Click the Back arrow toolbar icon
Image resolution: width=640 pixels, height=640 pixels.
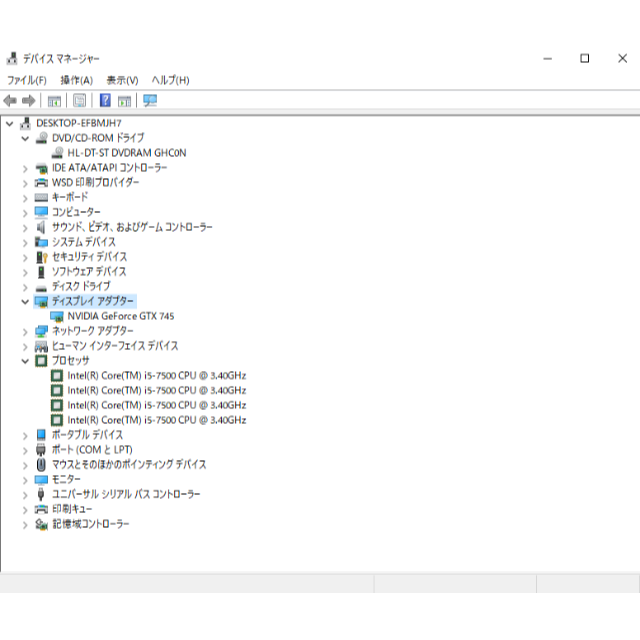tap(10, 100)
